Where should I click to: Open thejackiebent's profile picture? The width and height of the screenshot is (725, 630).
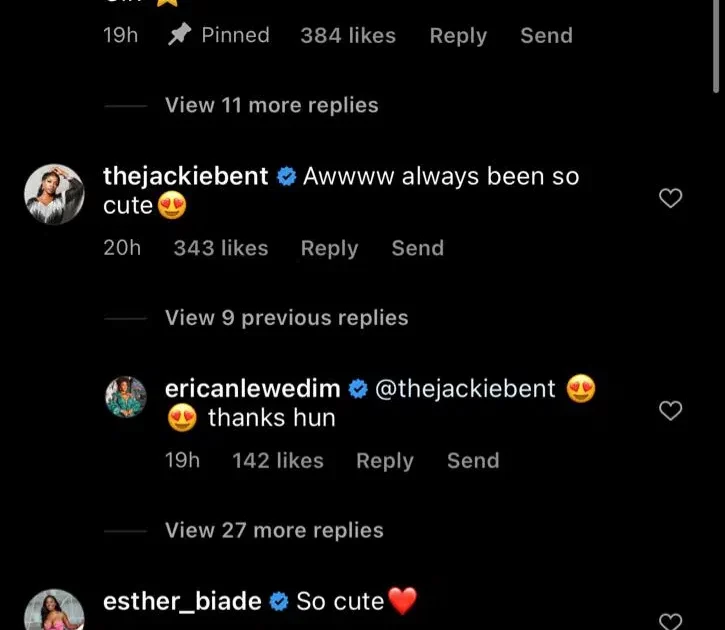(55, 194)
